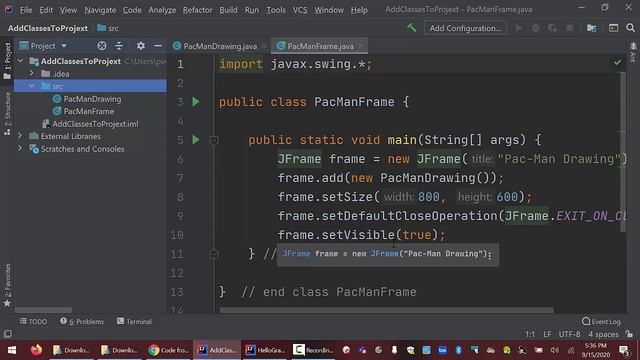
Task: Click the Select Opened File target icon
Action: (102, 46)
